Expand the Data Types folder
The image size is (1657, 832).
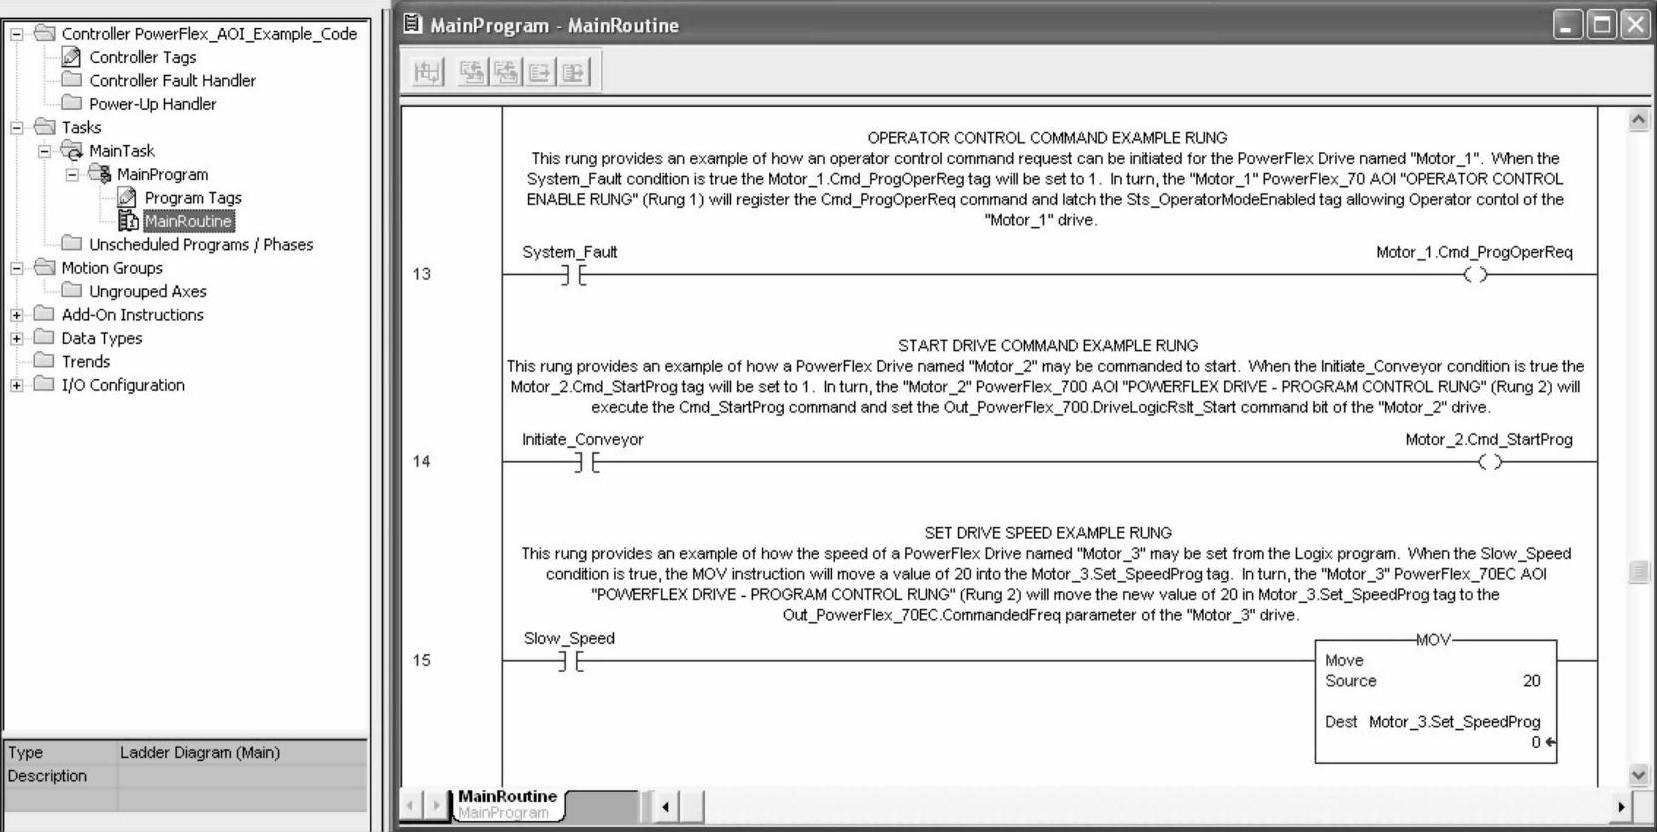[17, 338]
